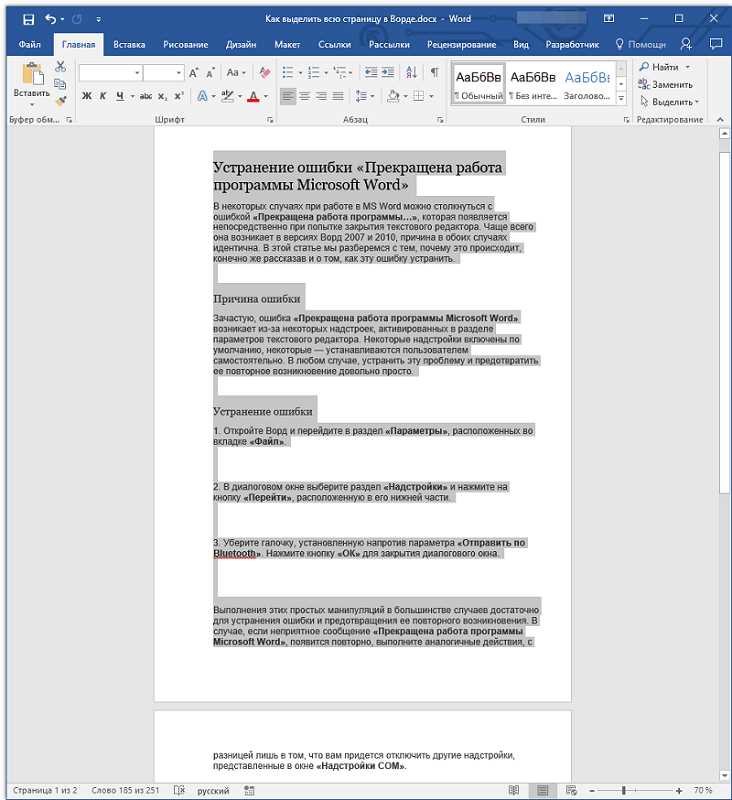Switch to the Дизайн tab

pos(241,44)
